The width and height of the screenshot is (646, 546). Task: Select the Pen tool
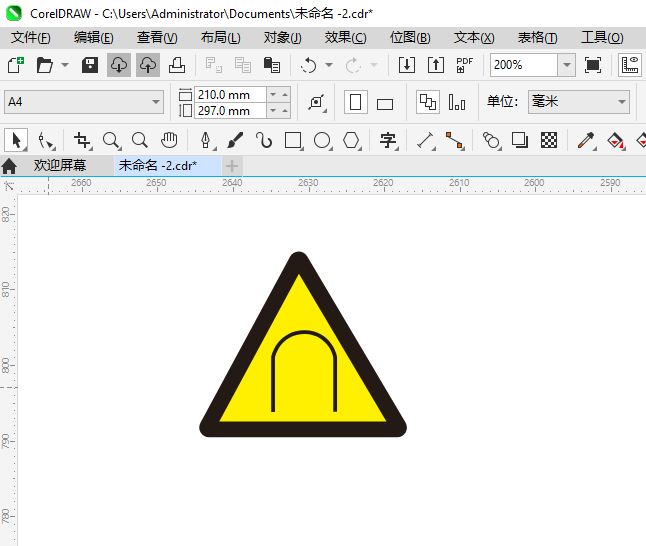pyautogui.click(x=206, y=140)
